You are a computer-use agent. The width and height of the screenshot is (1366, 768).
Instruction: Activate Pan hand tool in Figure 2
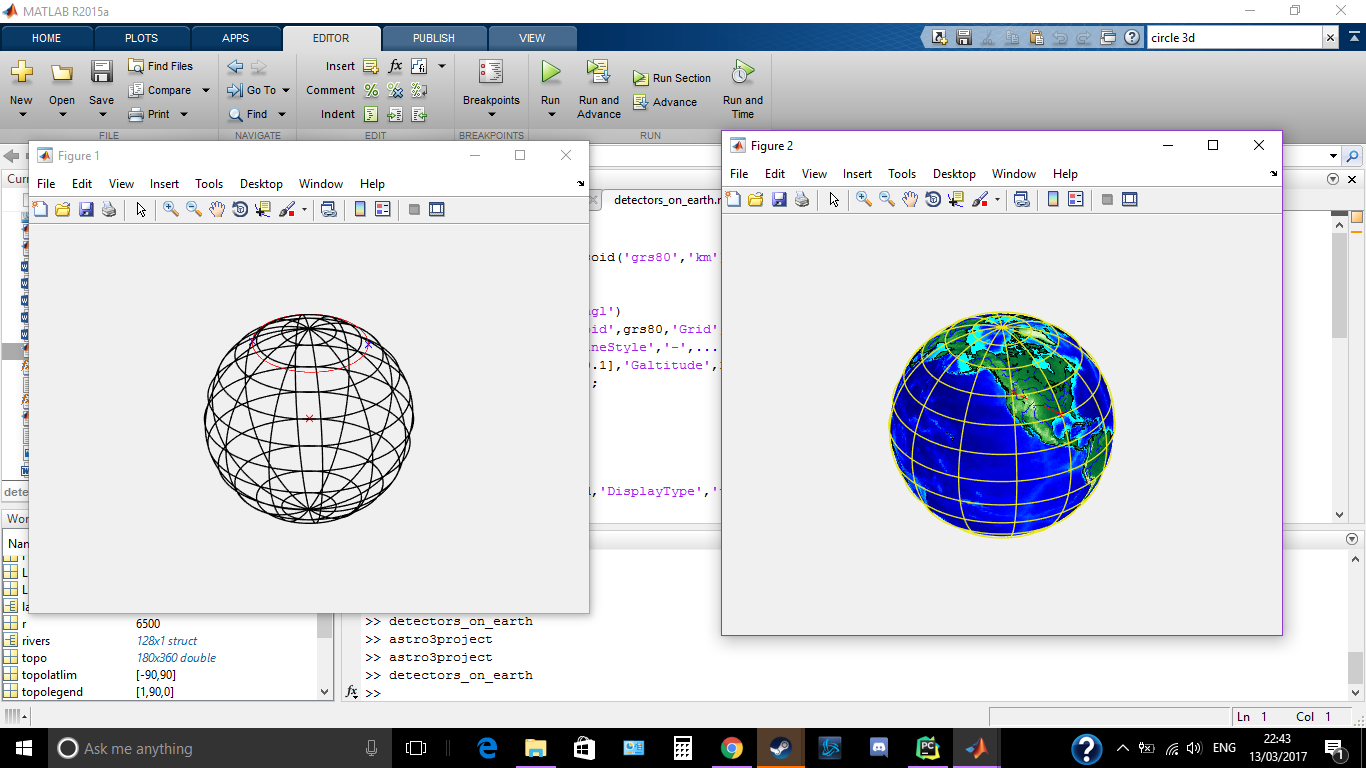click(x=910, y=199)
